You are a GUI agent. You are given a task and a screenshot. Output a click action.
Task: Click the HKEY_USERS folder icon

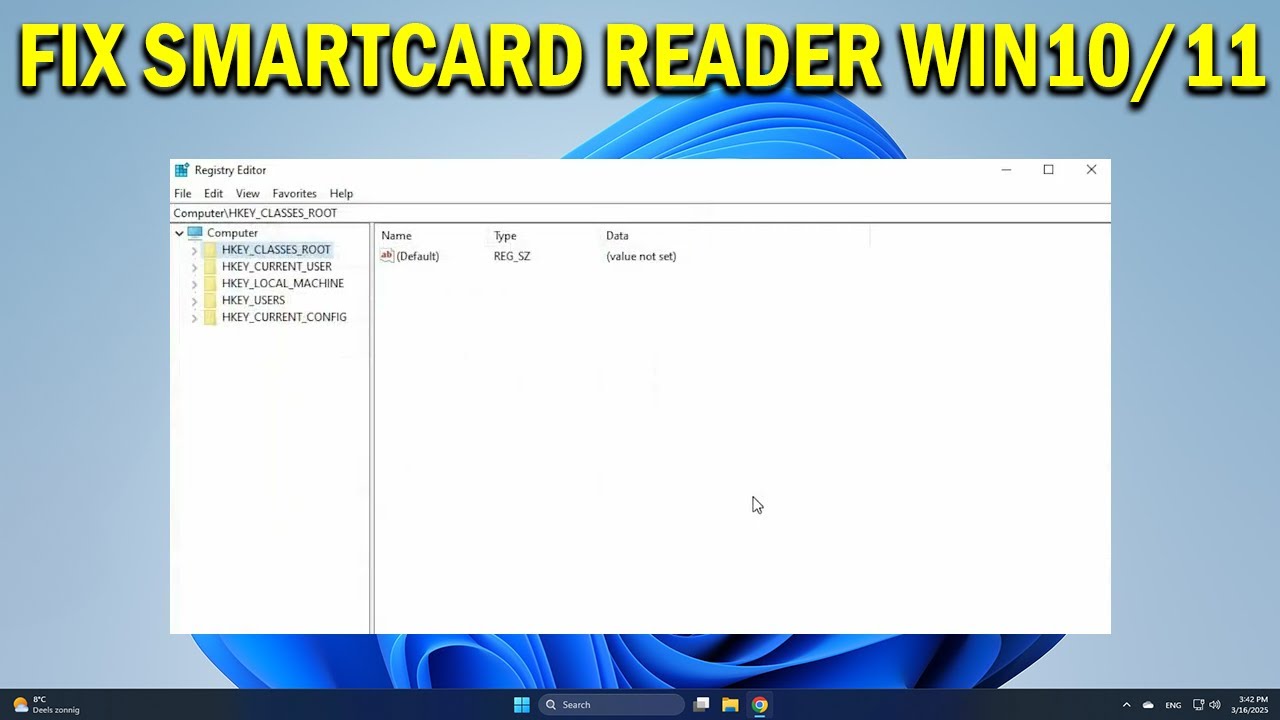tap(210, 300)
